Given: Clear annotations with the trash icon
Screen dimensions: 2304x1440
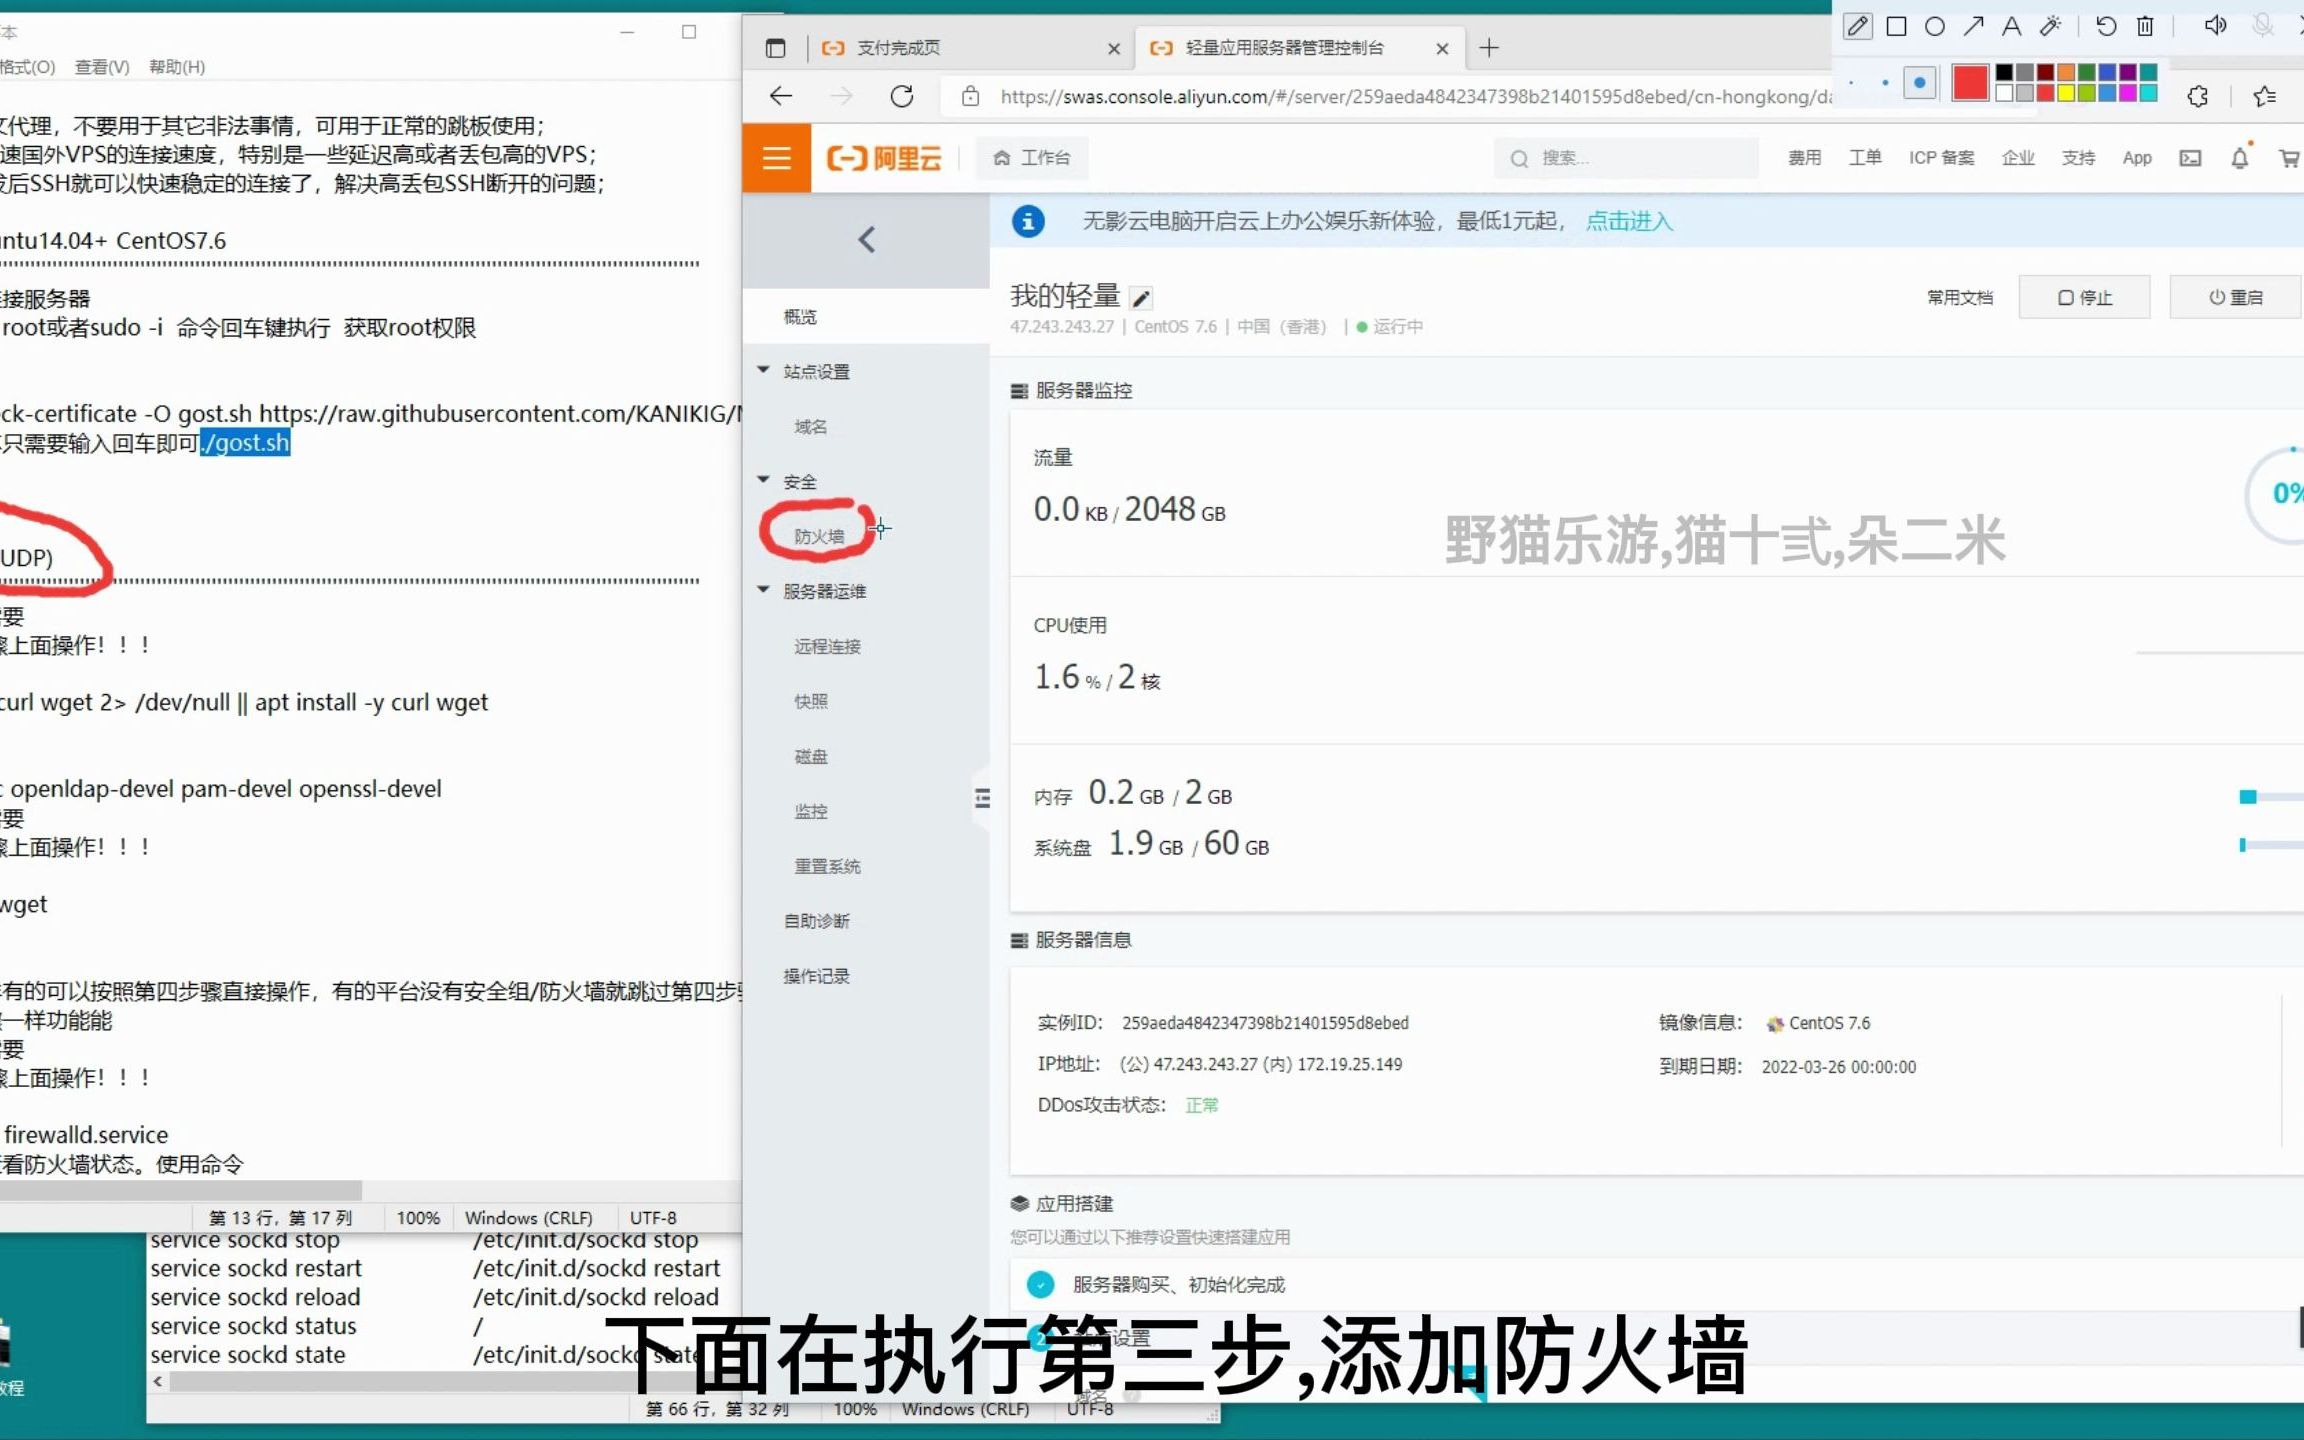Looking at the screenshot, I should pyautogui.click(x=2145, y=26).
